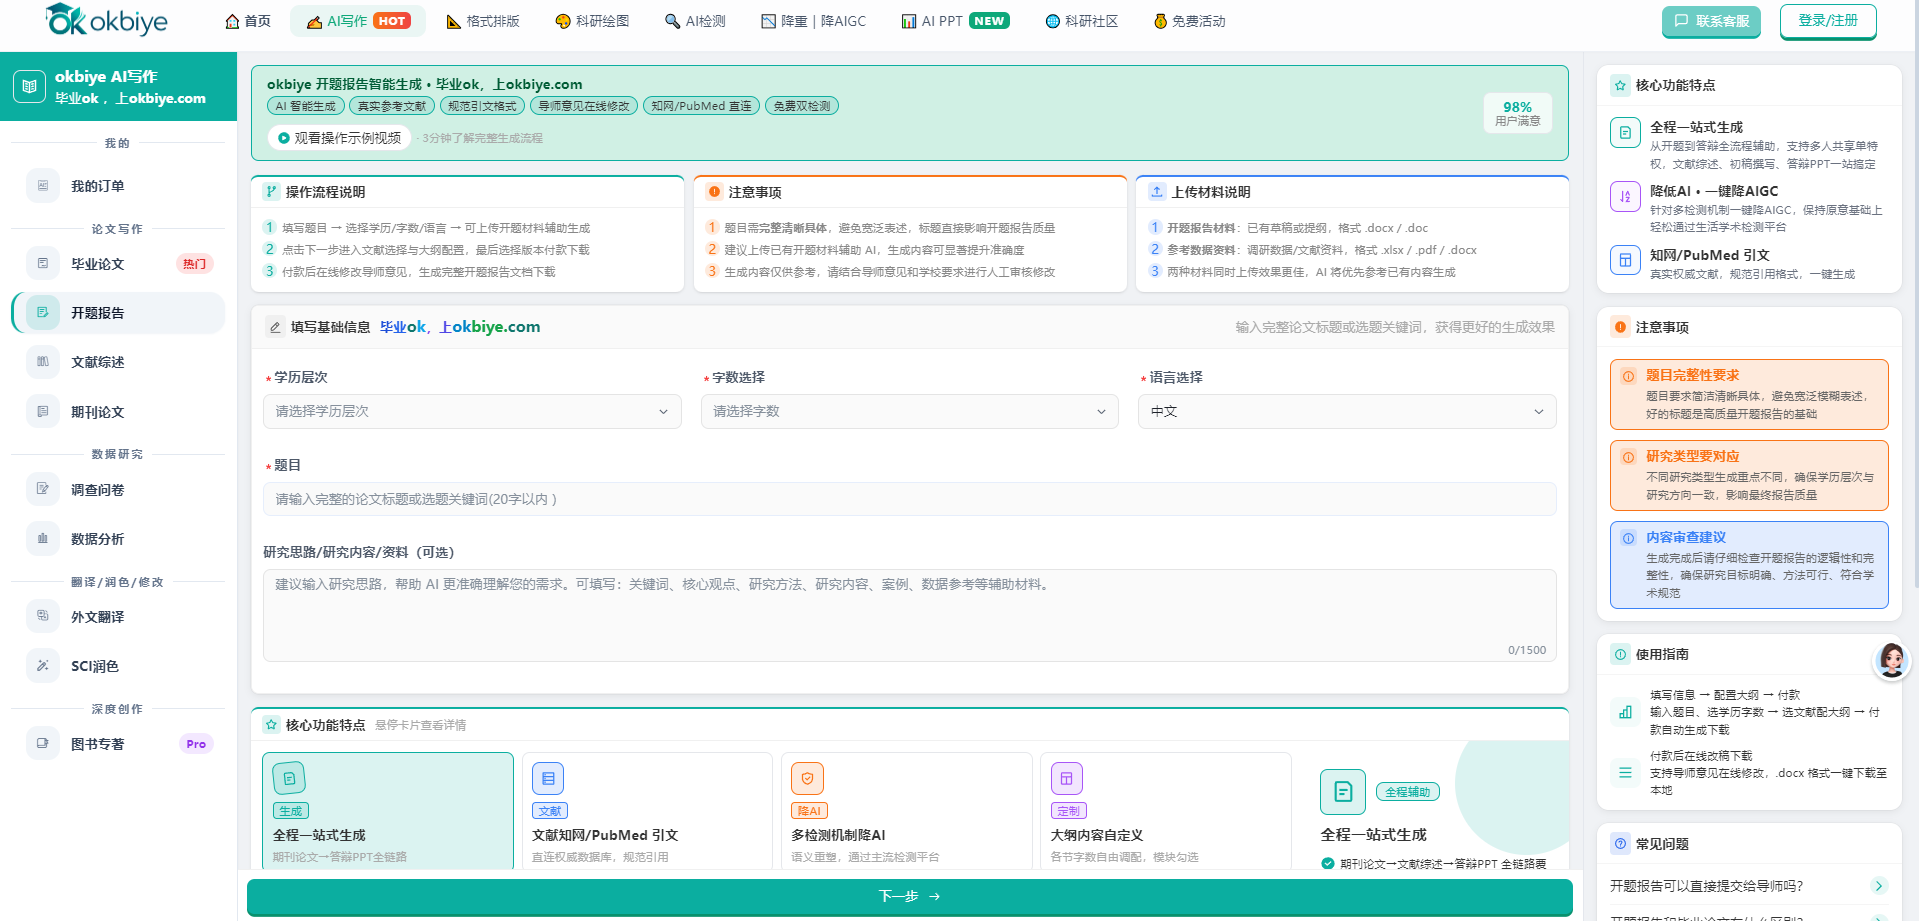Click the 使用指南 header icon
Screen dimensions: 1919x921
click(x=1621, y=654)
